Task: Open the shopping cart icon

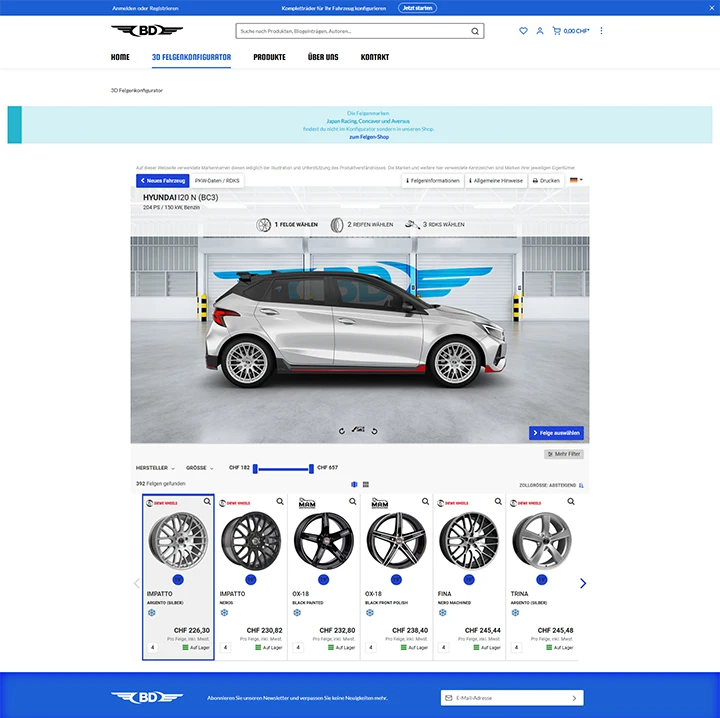Action: (x=557, y=31)
